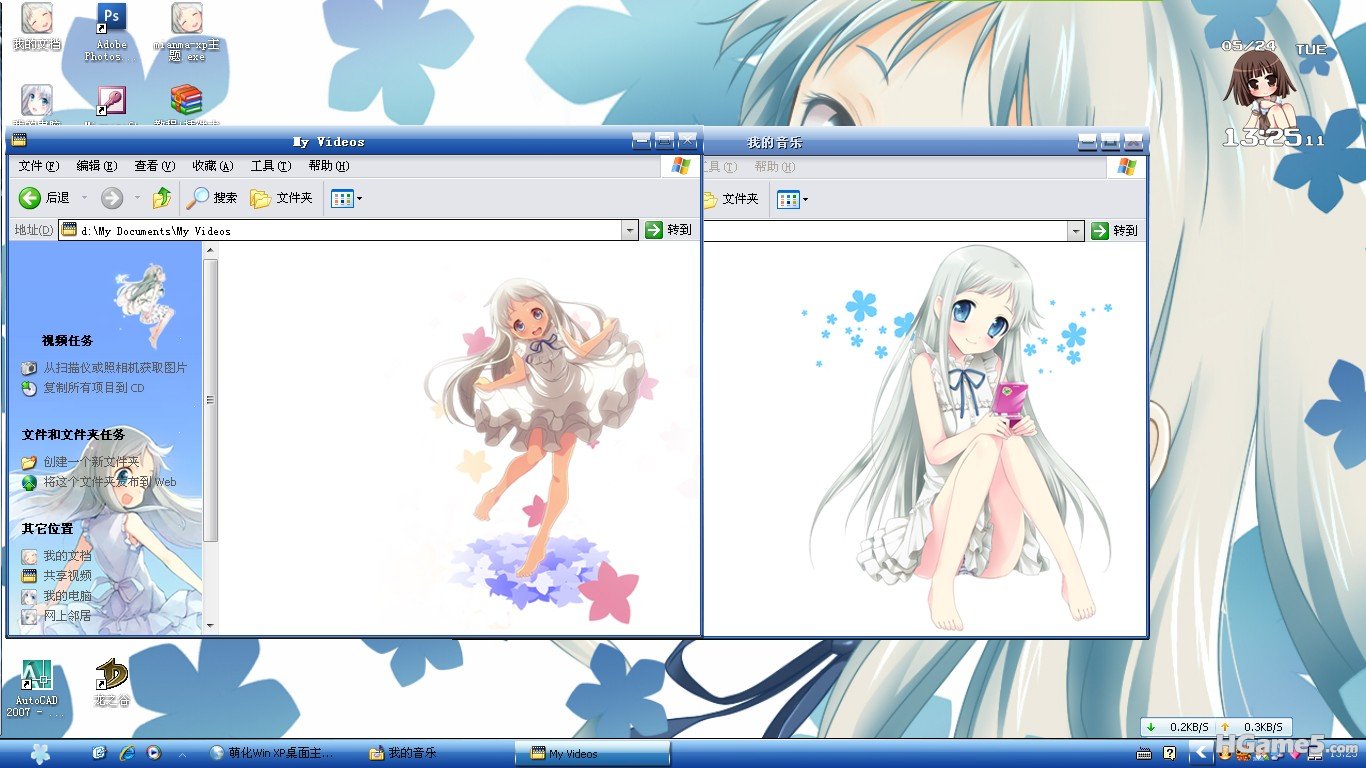The width and height of the screenshot is (1366, 768).
Task: Click the My Videos title bar folder icon
Action: [x=19, y=141]
